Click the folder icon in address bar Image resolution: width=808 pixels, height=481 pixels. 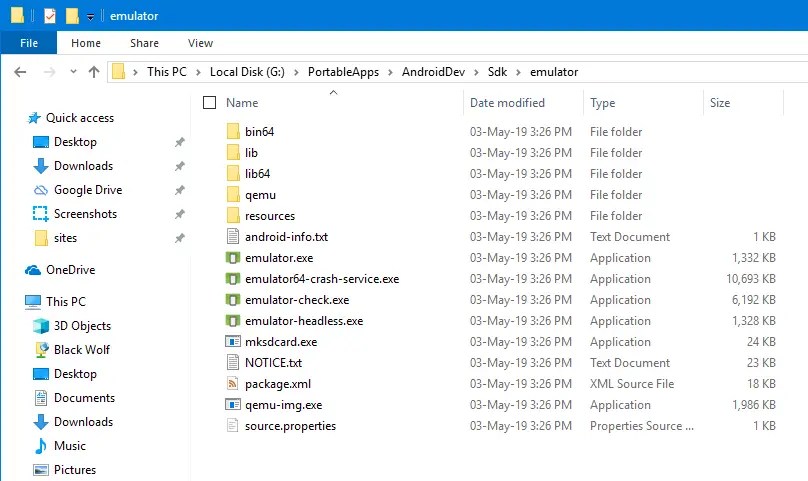(x=119, y=72)
